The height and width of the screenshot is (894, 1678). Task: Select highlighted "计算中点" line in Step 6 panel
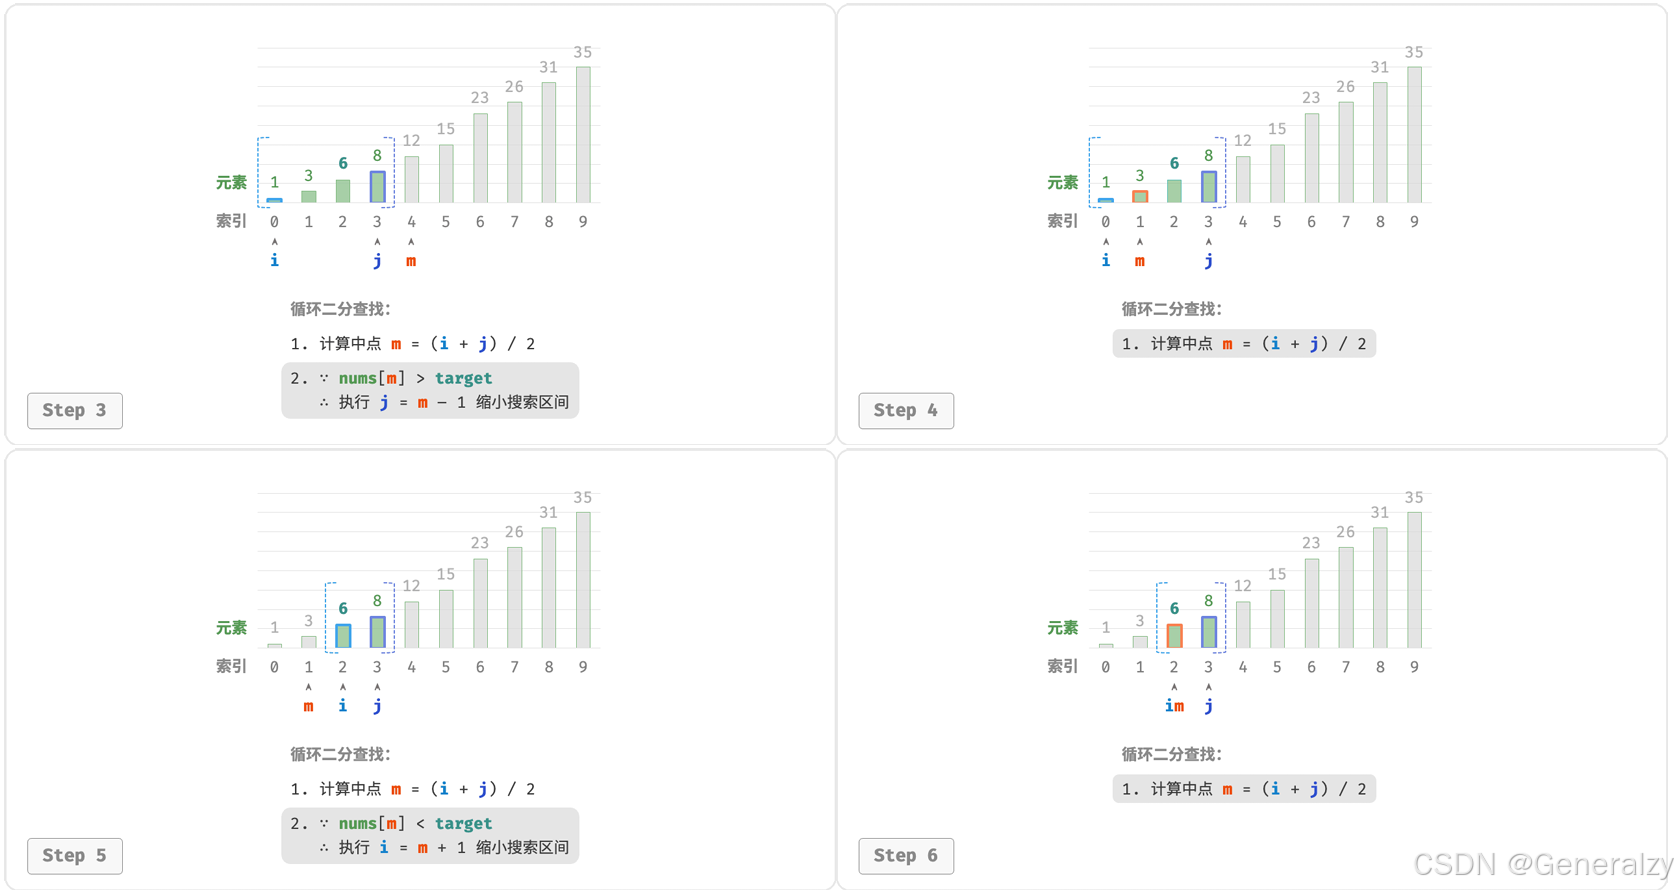click(x=1244, y=789)
